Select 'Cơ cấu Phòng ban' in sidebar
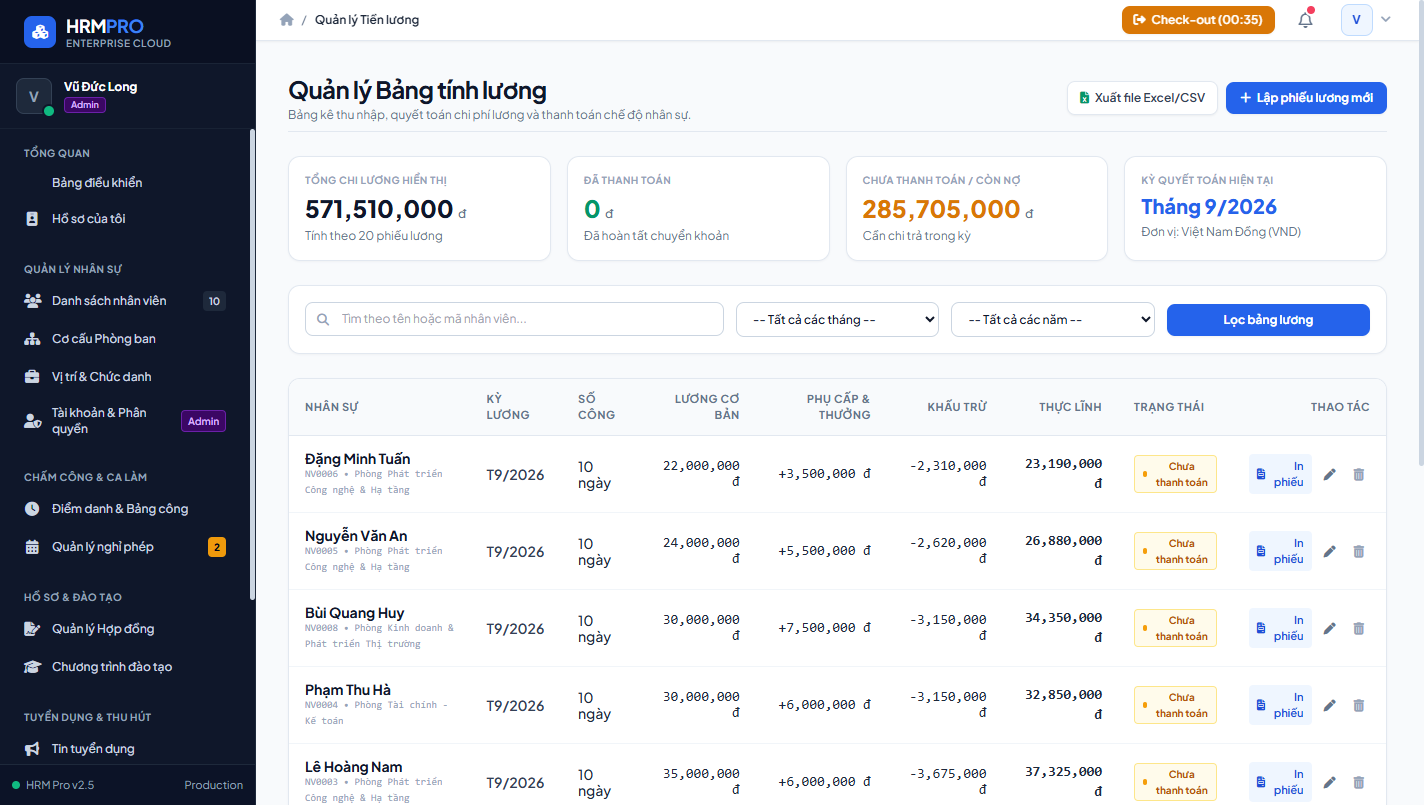Screen dimensions: 1424x805 pyautogui.click(x=125, y=339)
